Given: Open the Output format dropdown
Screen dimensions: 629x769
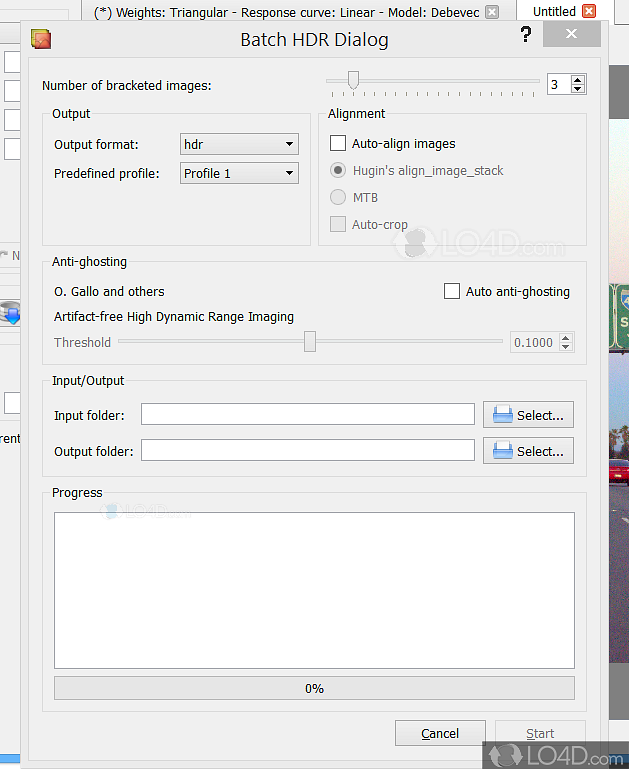Looking at the screenshot, I should click(x=240, y=145).
